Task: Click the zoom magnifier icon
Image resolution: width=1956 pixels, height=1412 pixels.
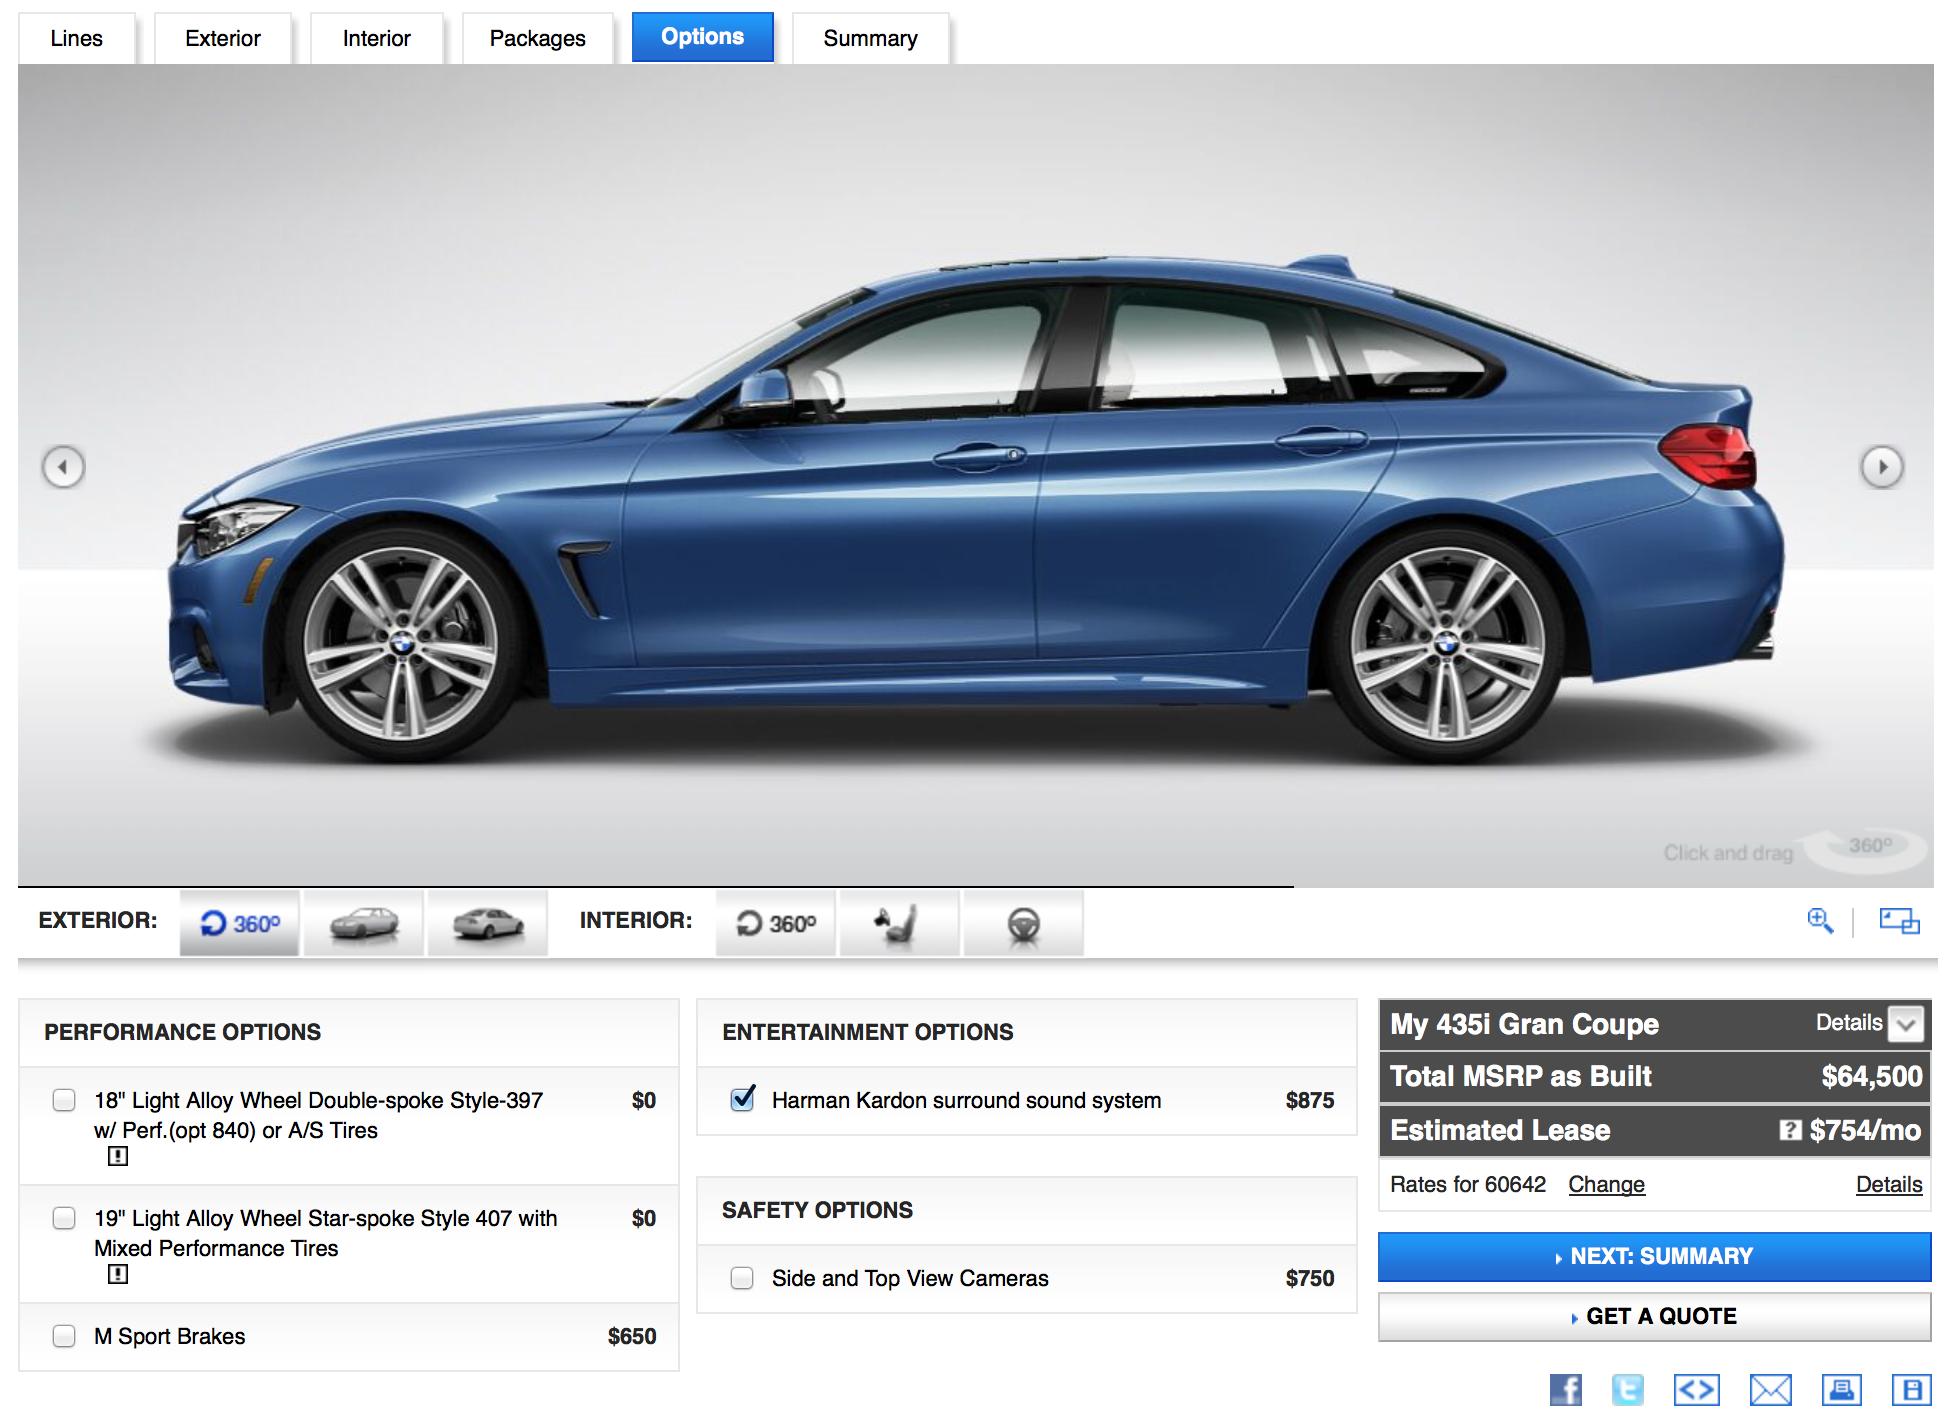Action: coord(1820,921)
